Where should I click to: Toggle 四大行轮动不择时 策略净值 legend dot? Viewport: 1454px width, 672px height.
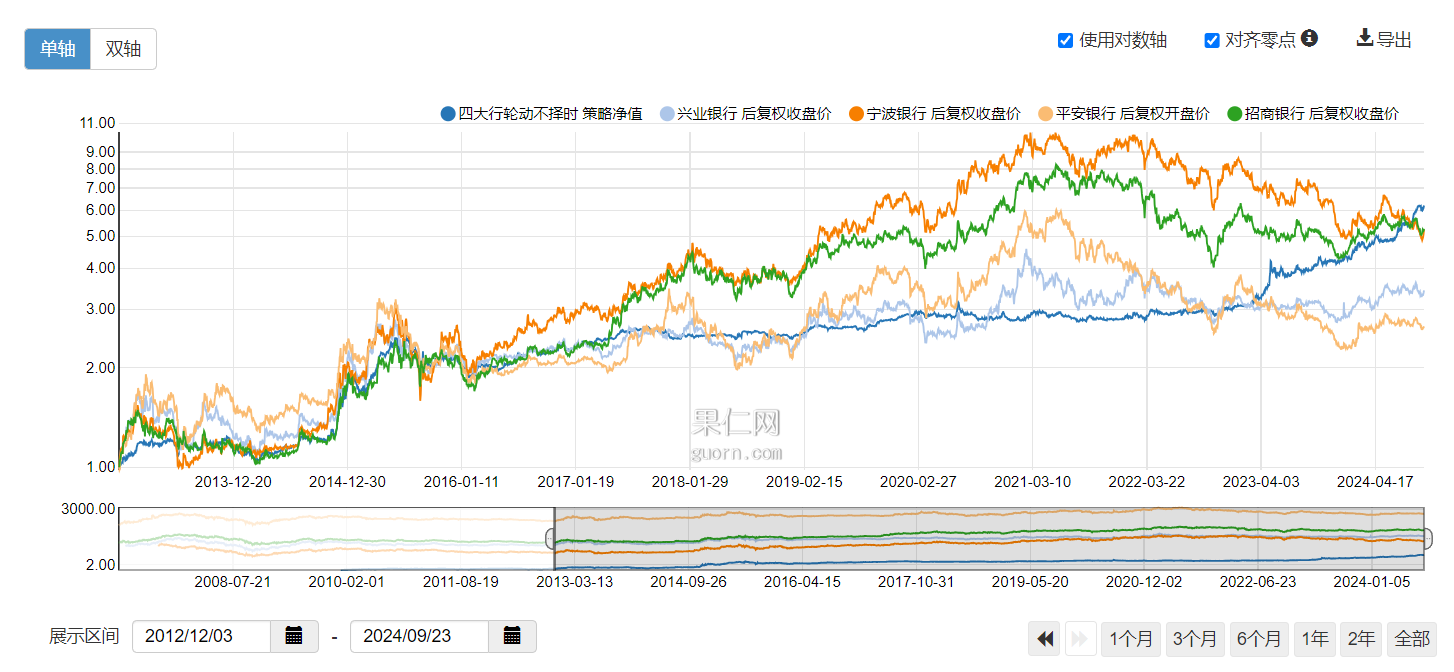tap(448, 114)
